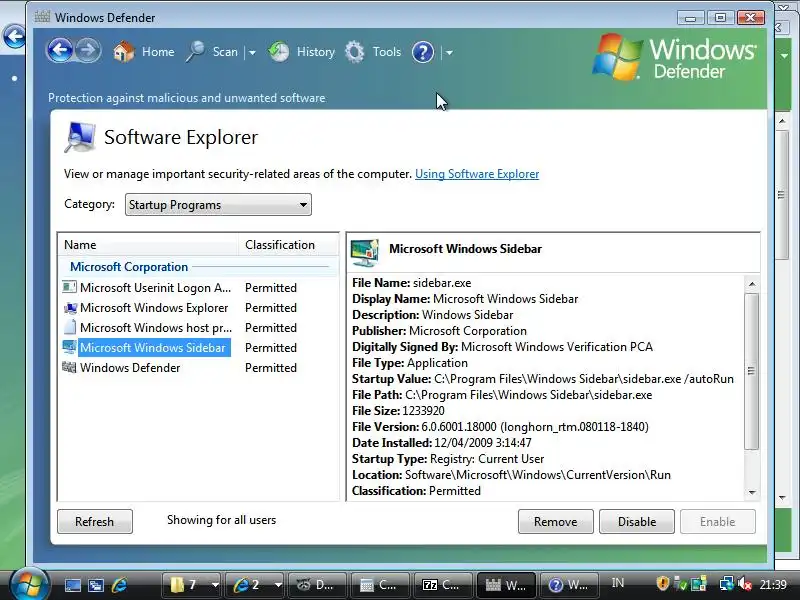Click the details pane scroll up arrow
Image resolution: width=800 pixels, height=600 pixels.
pyautogui.click(x=752, y=284)
